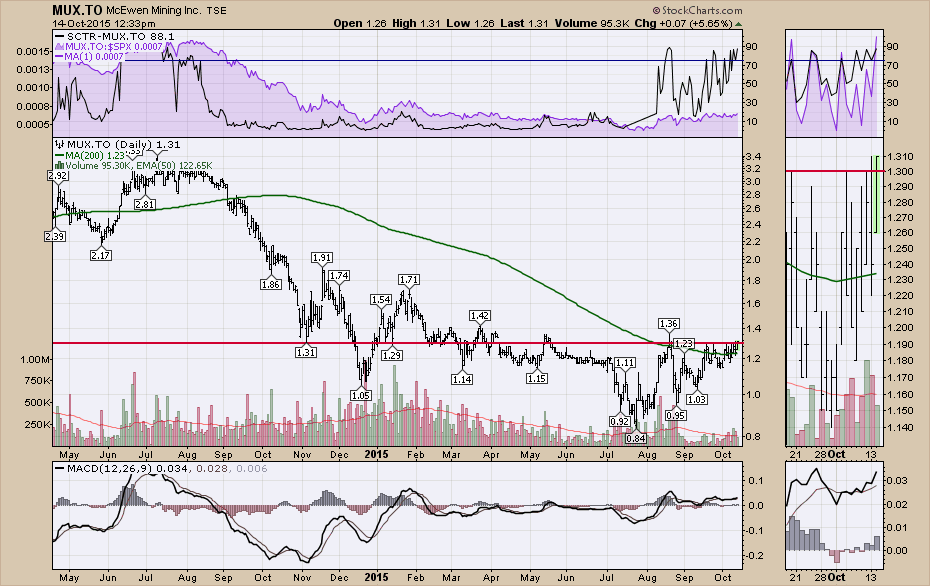The image size is (930, 586).
Task: Click the 1.300 price label in zoom panel
Action: pyautogui.click(x=900, y=171)
